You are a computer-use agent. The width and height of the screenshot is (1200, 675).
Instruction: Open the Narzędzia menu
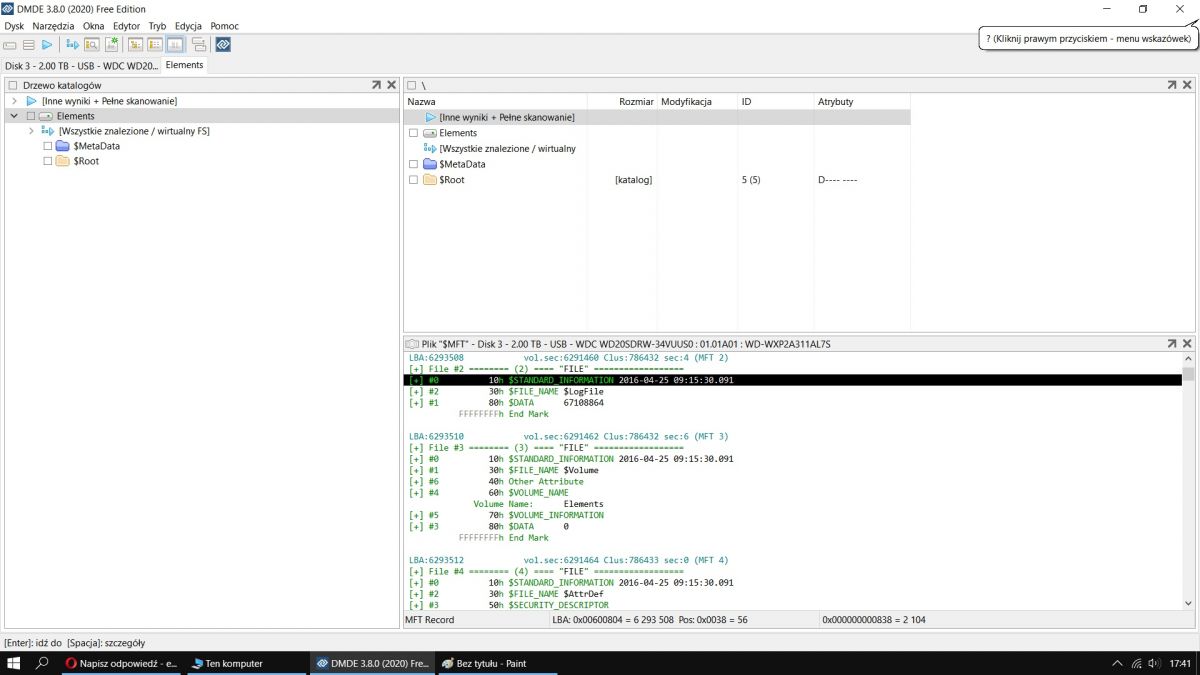pyautogui.click(x=53, y=26)
